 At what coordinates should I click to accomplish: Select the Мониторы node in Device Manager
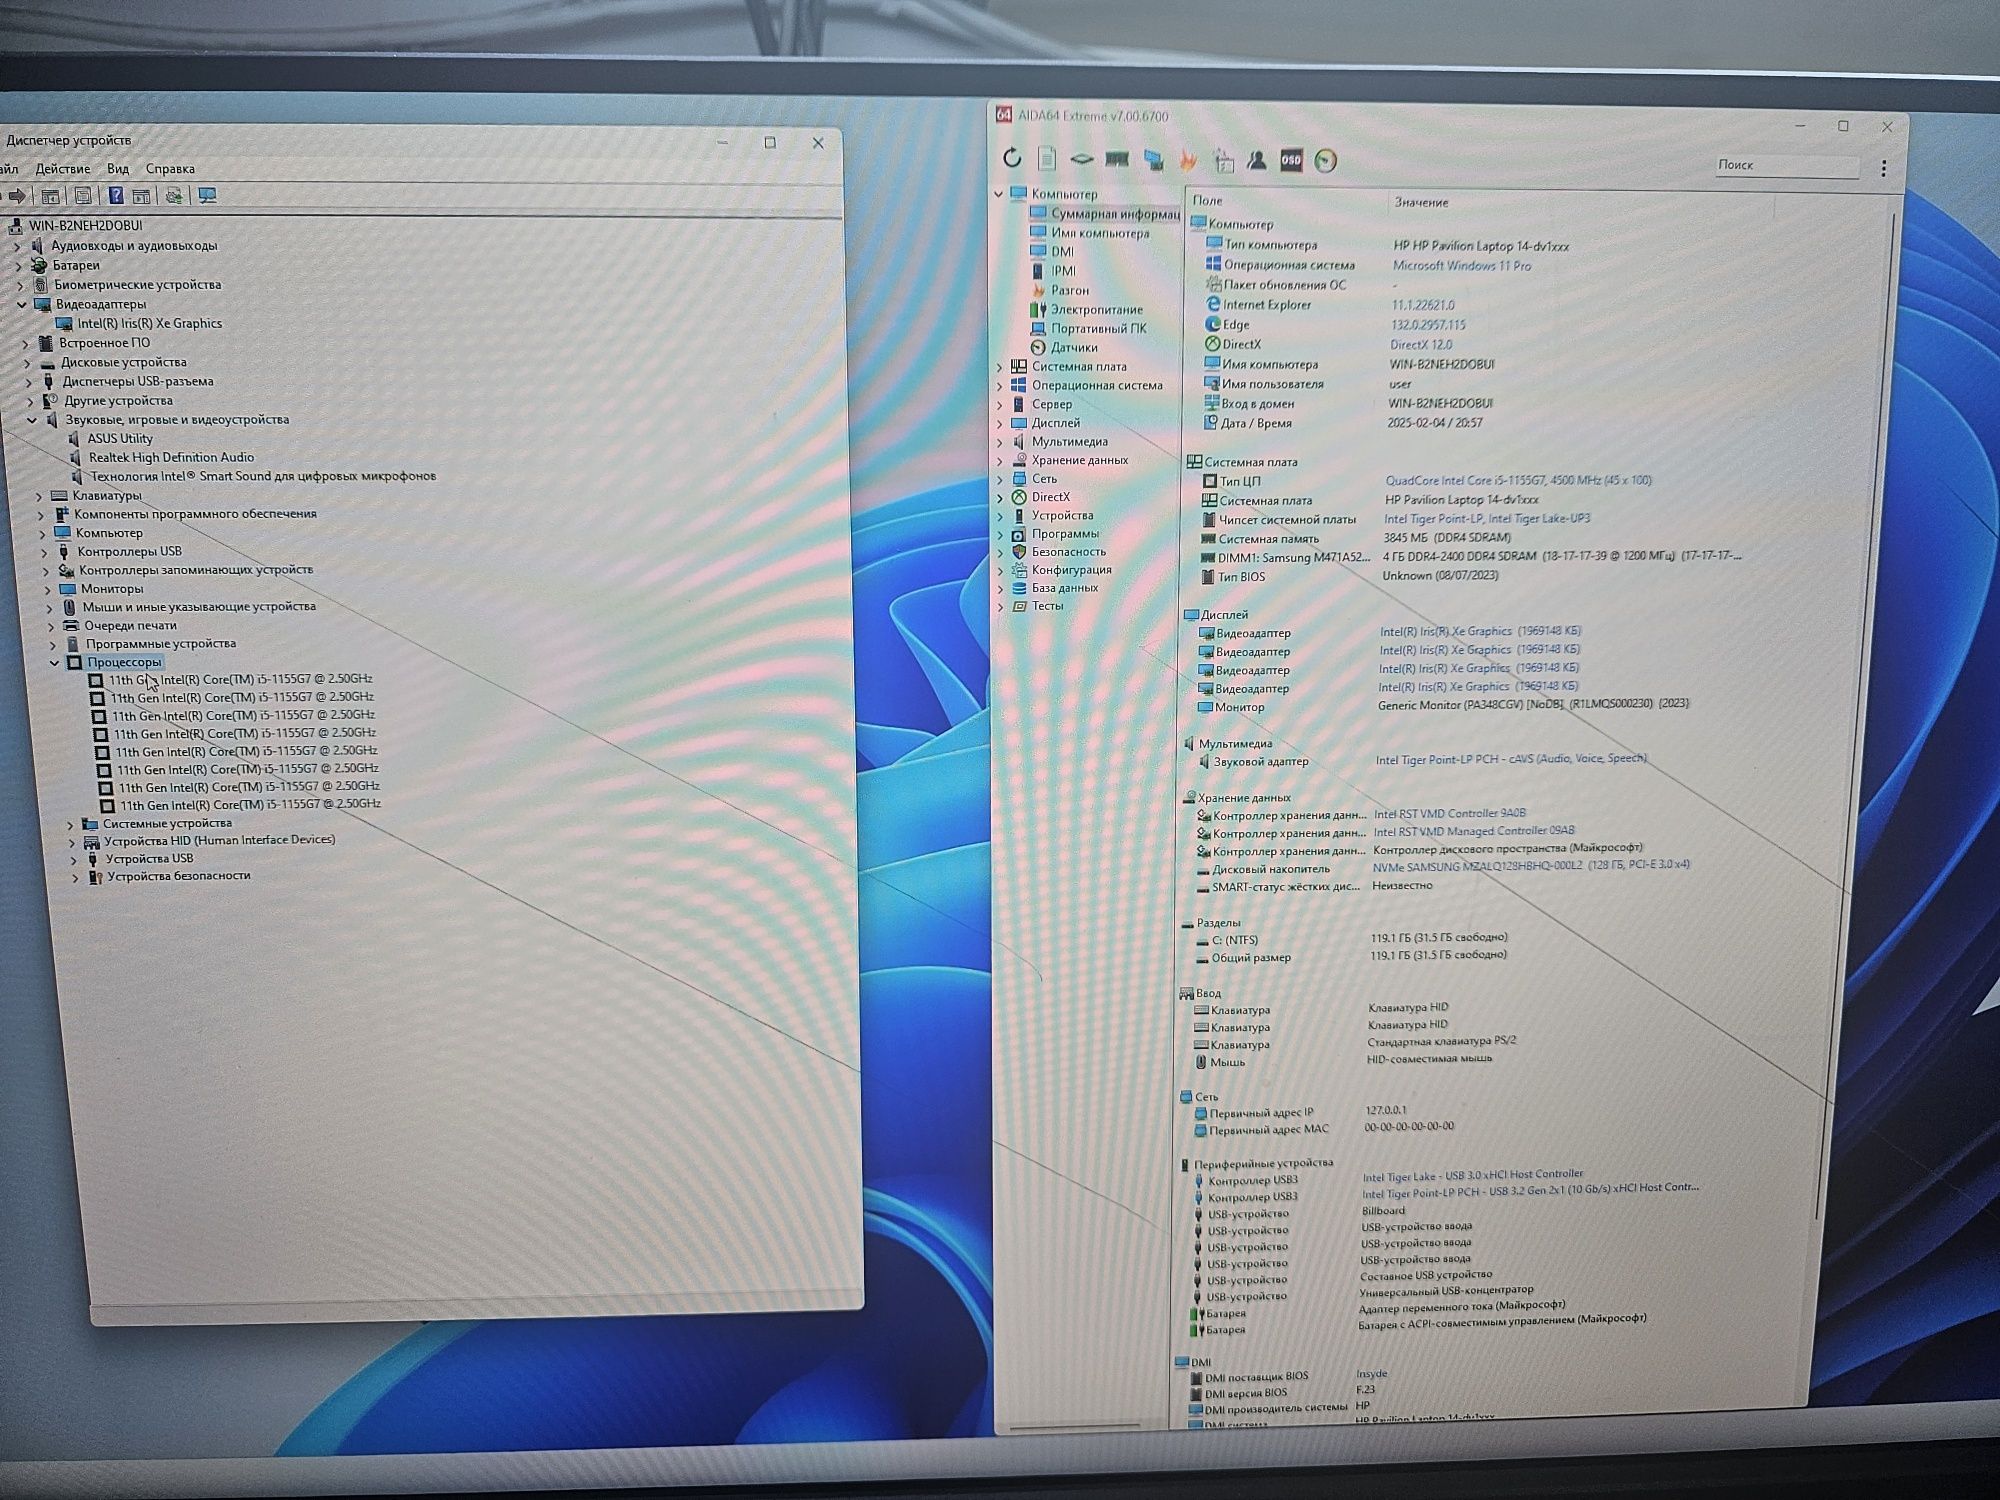110,590
